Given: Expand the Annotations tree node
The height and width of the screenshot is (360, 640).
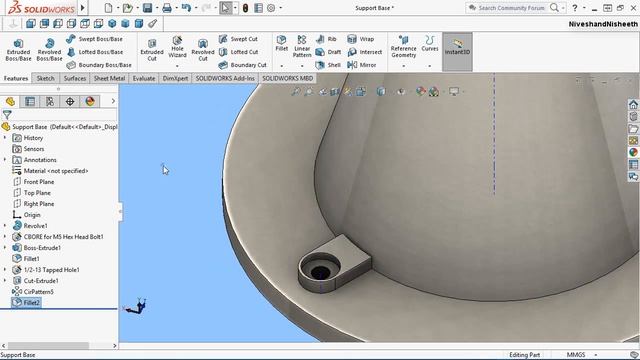Looking at the screenshot, I should point(5,160).
